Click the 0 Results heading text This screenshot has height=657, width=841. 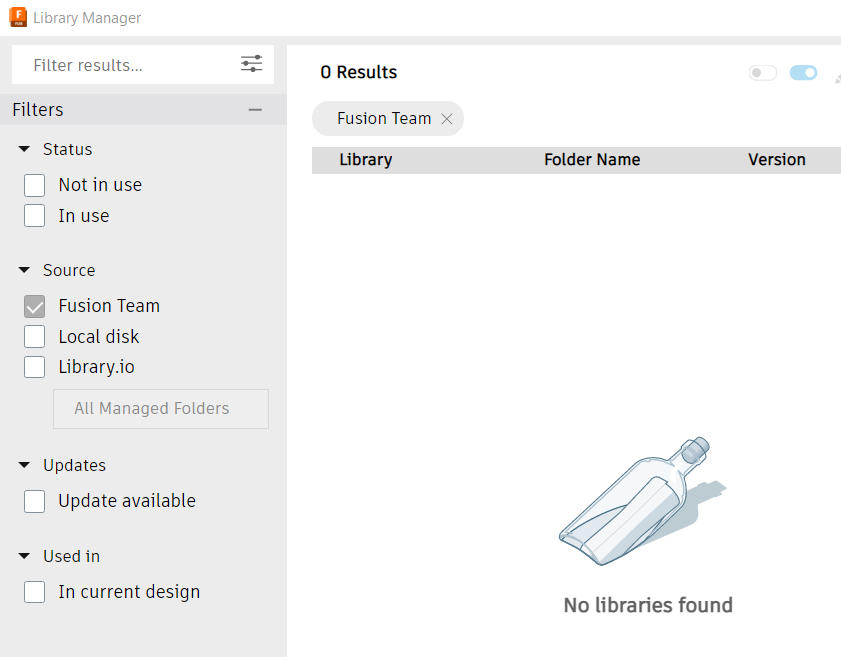tap(358, 72)
